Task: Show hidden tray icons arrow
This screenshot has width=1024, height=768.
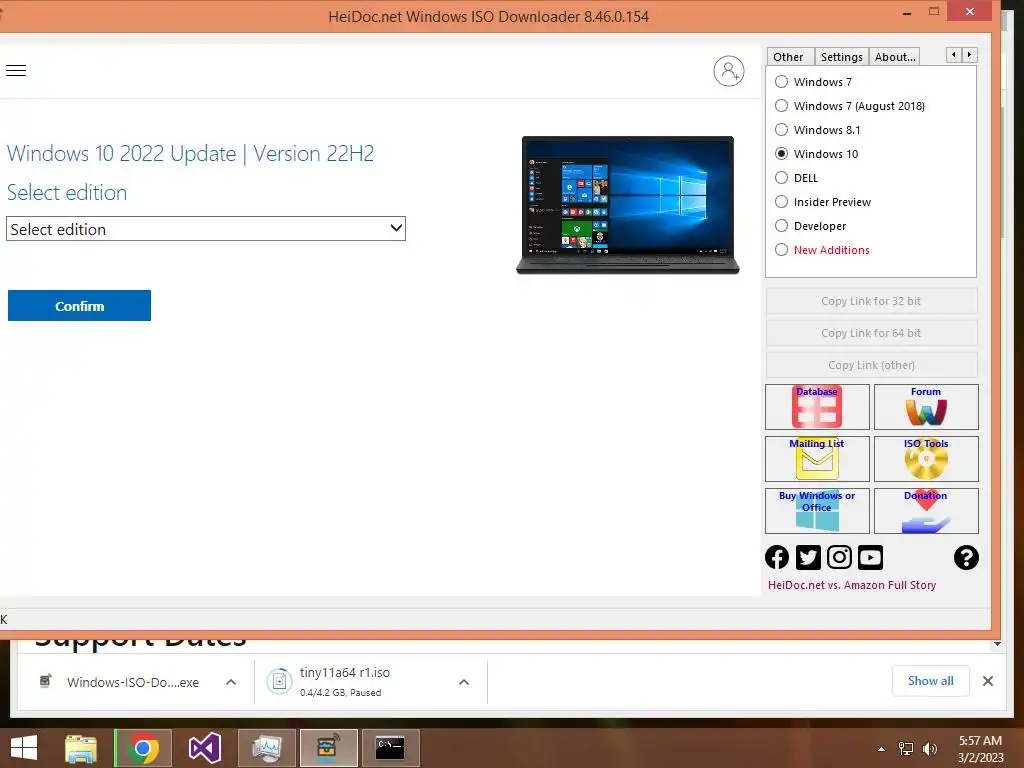Action: [882, 749]
